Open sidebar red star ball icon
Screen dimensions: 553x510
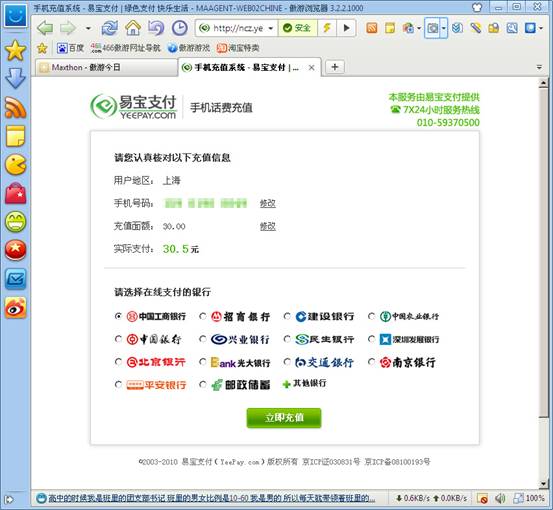[x=15, y=250]
